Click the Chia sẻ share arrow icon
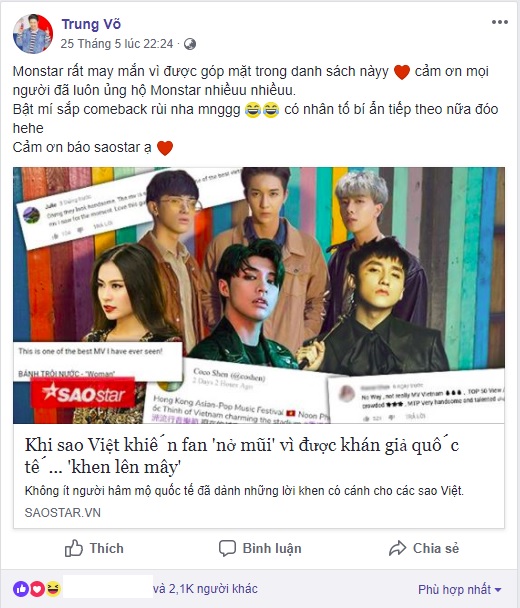This screenshot has width=520, height=608. point(397,548)
